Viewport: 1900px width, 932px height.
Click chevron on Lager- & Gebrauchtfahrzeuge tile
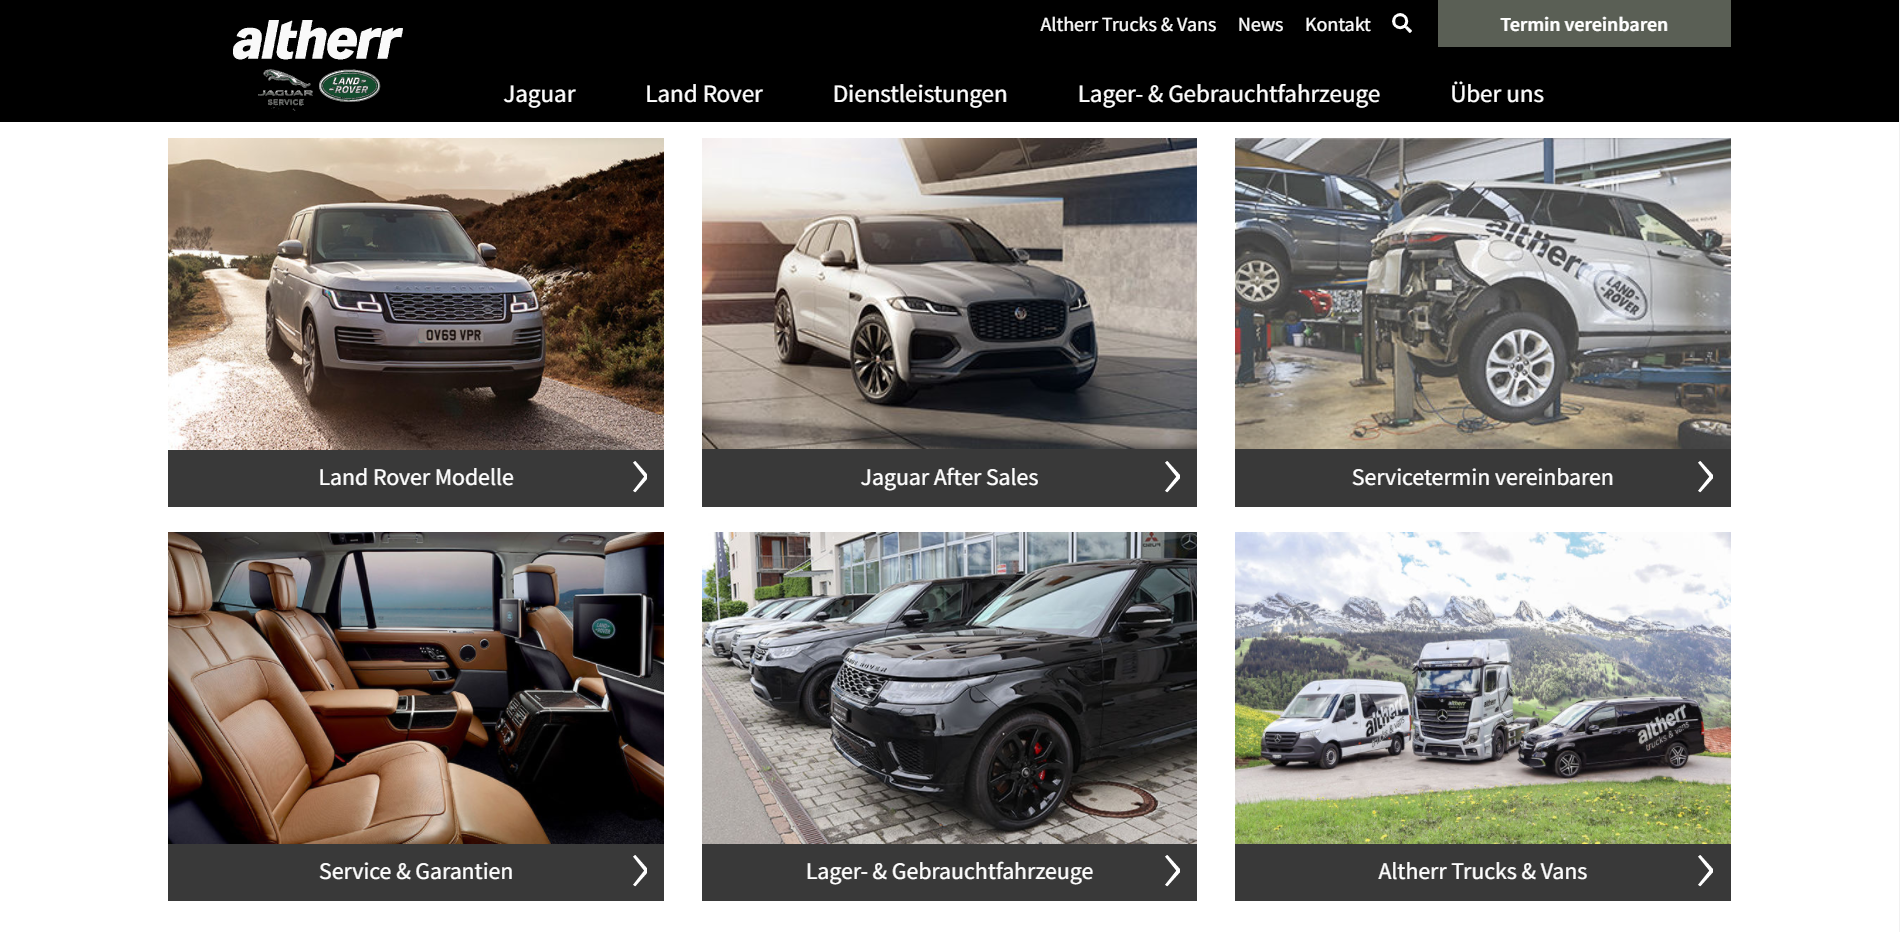1172,871
